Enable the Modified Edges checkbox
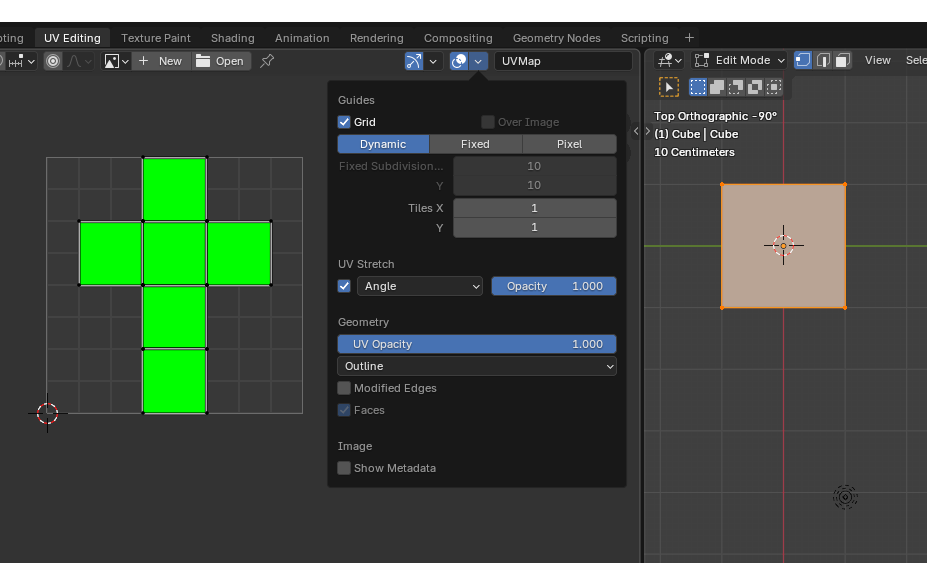Image resolution: width=927 pixels, height=563 pixels. point(344,388)
